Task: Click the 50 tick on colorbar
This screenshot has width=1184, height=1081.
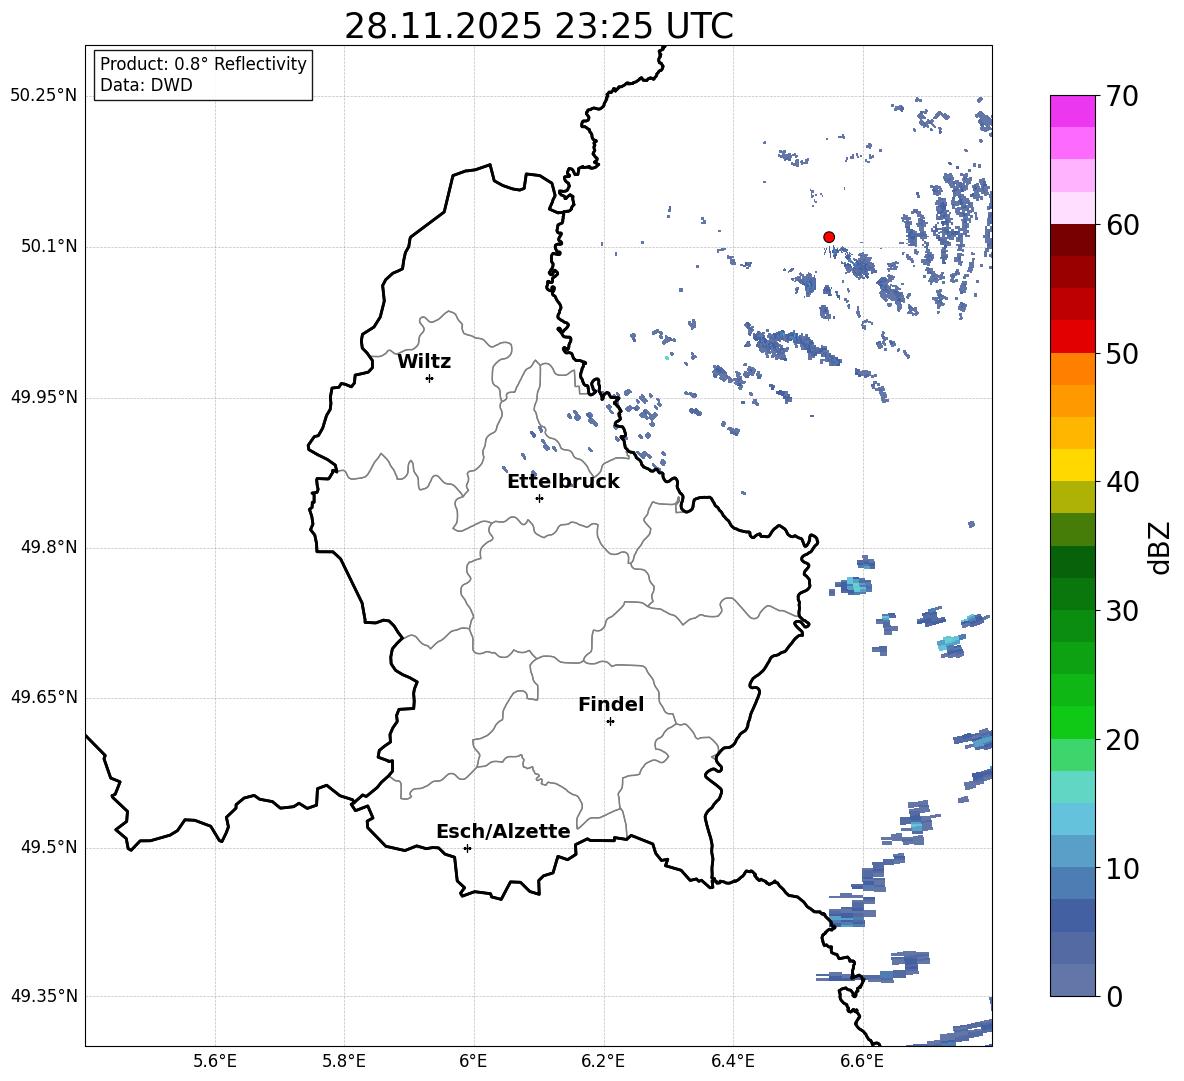Action: (x=1122, y=353)
